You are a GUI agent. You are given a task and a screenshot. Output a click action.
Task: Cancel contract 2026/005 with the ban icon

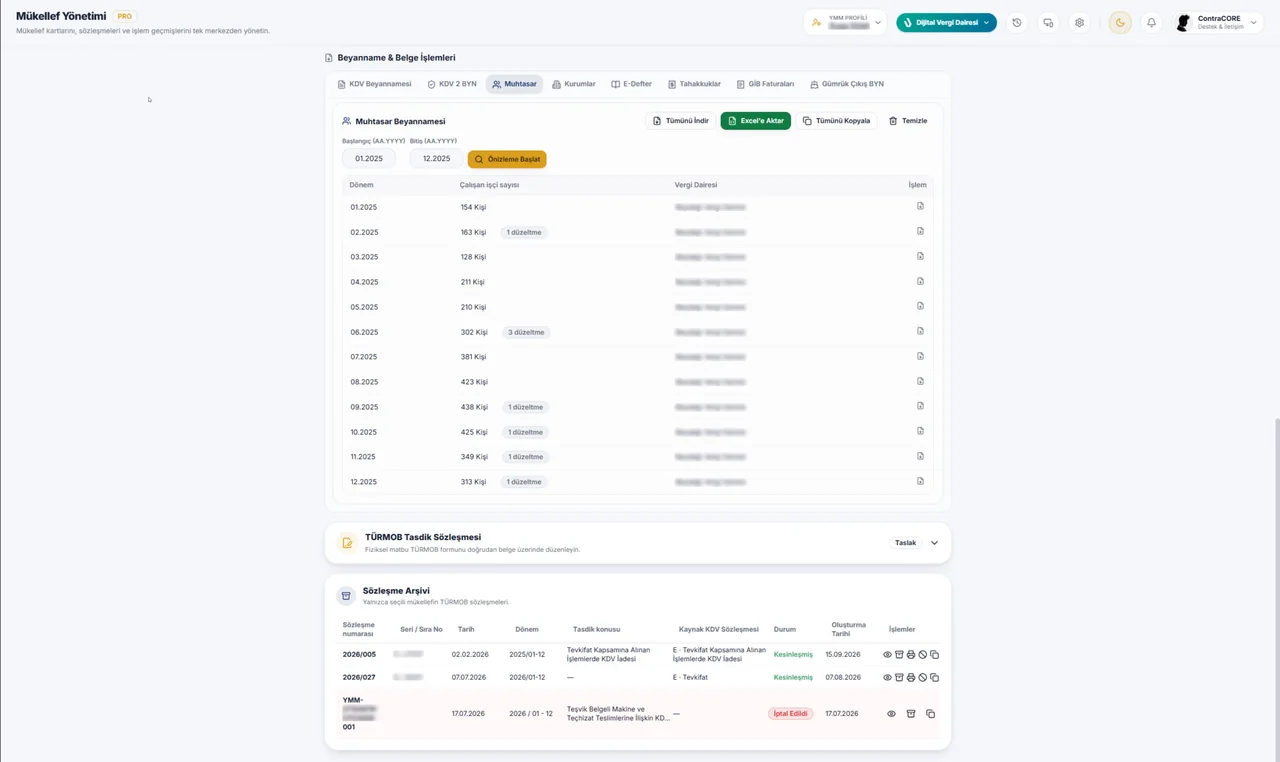pos(923,654)
